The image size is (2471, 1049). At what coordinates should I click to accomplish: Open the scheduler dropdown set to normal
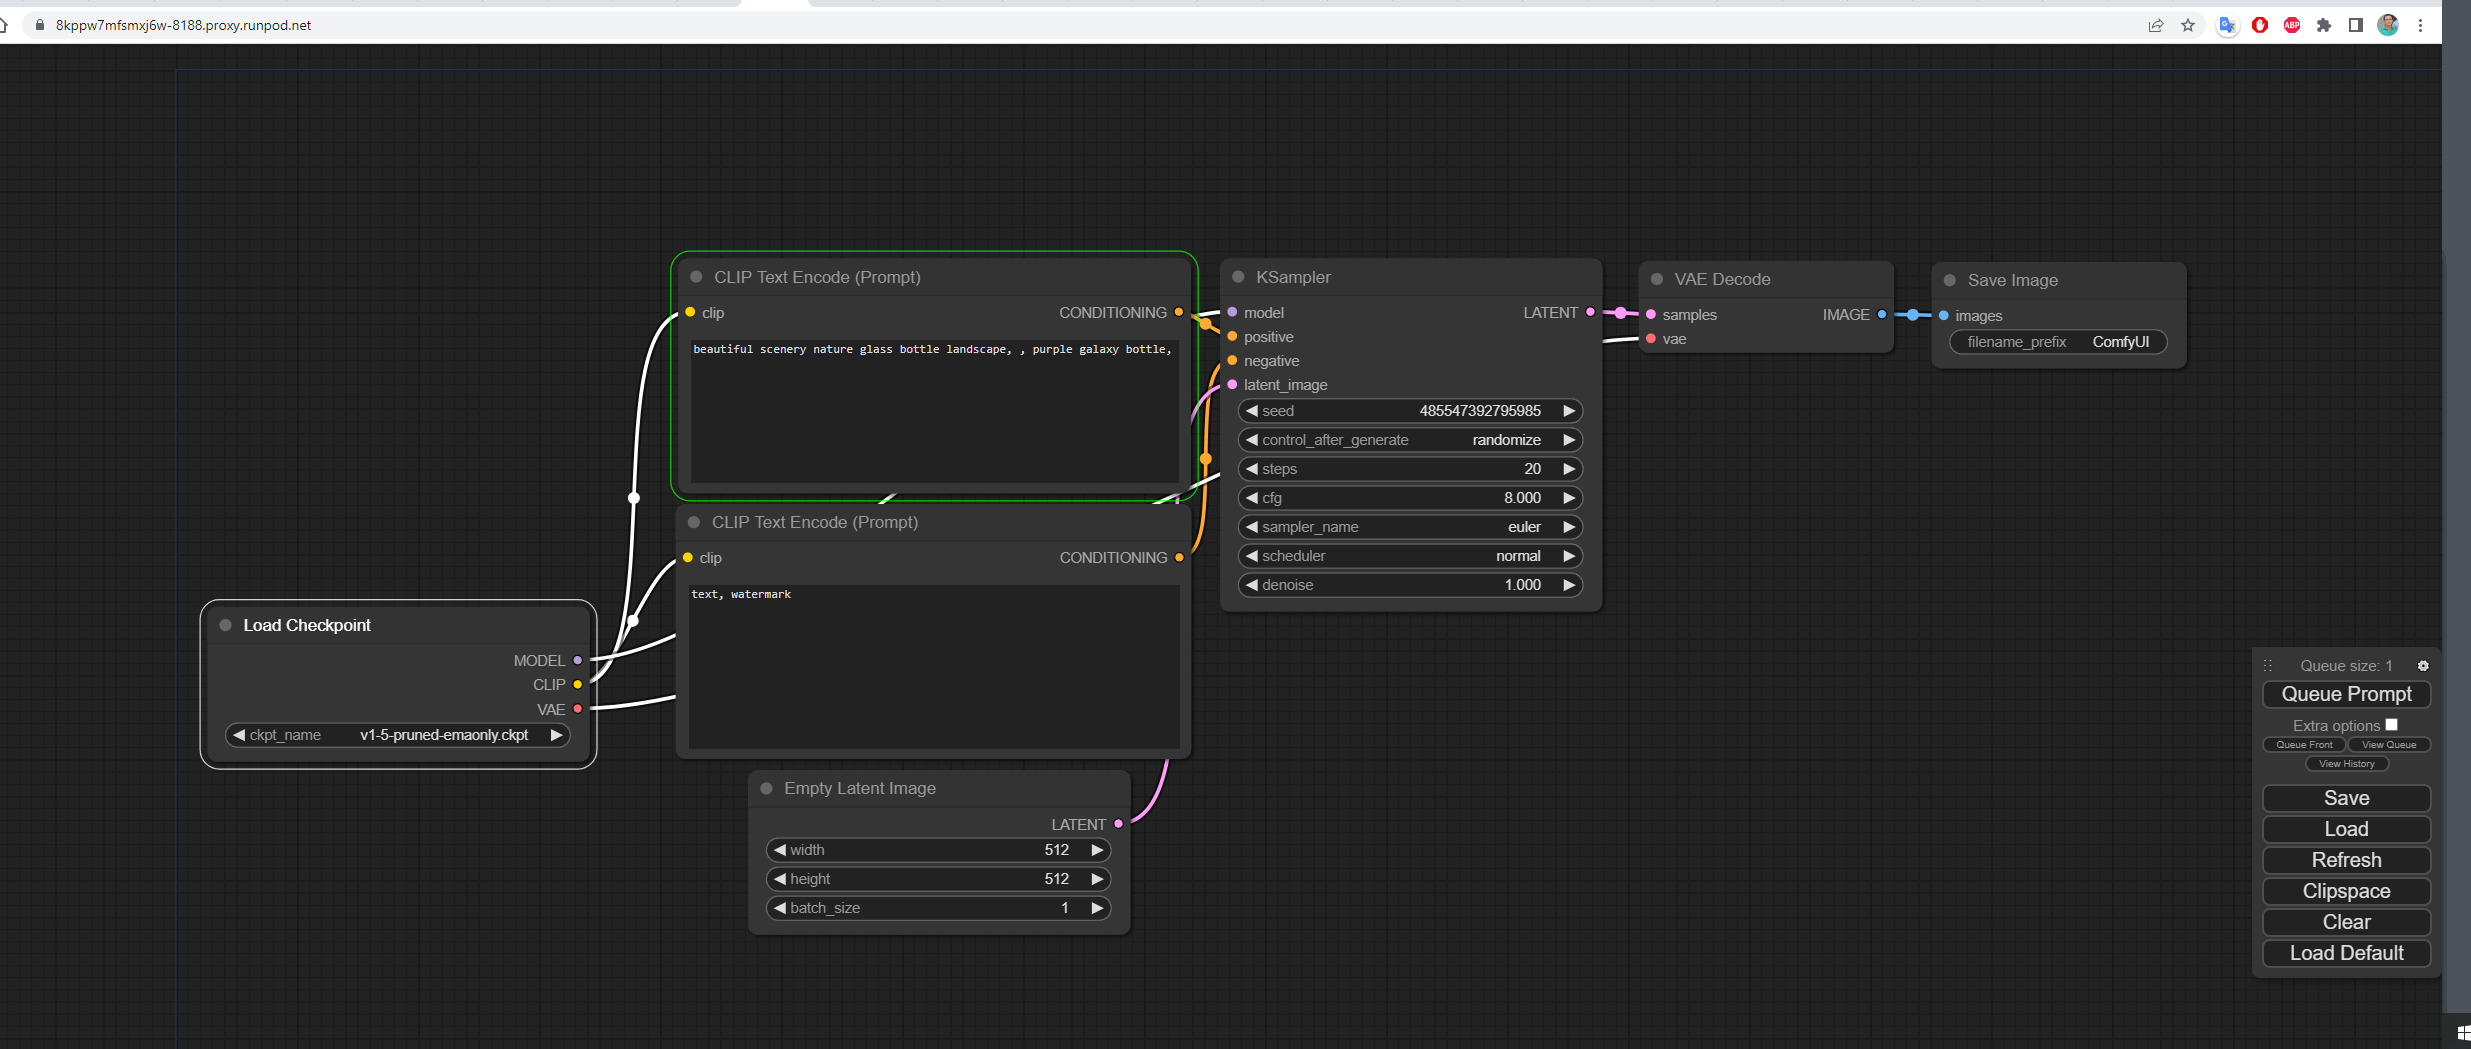point(1410,556)
